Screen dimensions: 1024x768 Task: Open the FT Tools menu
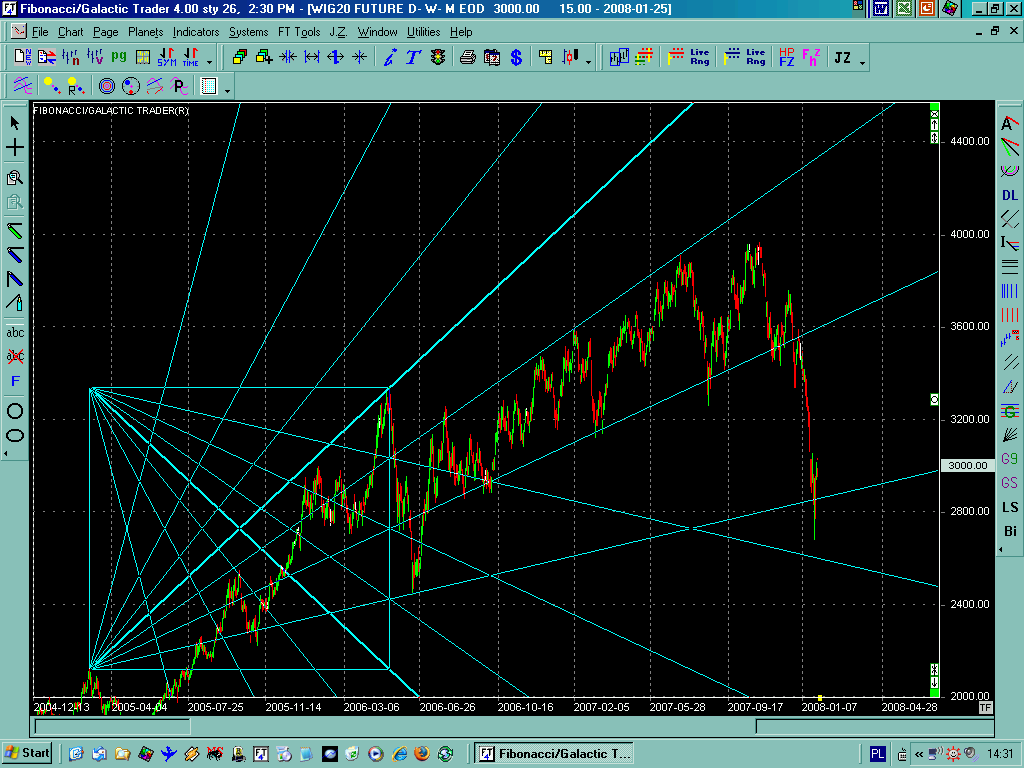[299, 32]
